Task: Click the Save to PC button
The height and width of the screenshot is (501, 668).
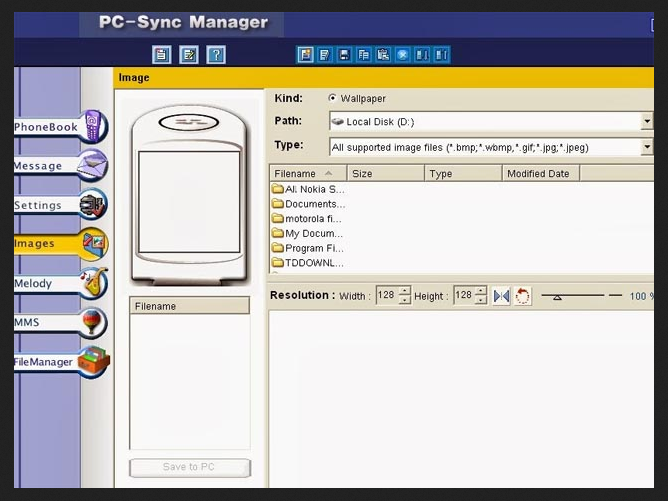Action: [190, 467]
